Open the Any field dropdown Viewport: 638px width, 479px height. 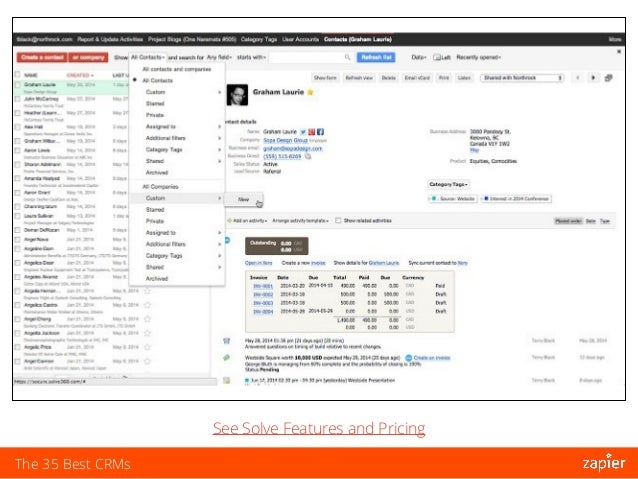click(x=219, y=57)
